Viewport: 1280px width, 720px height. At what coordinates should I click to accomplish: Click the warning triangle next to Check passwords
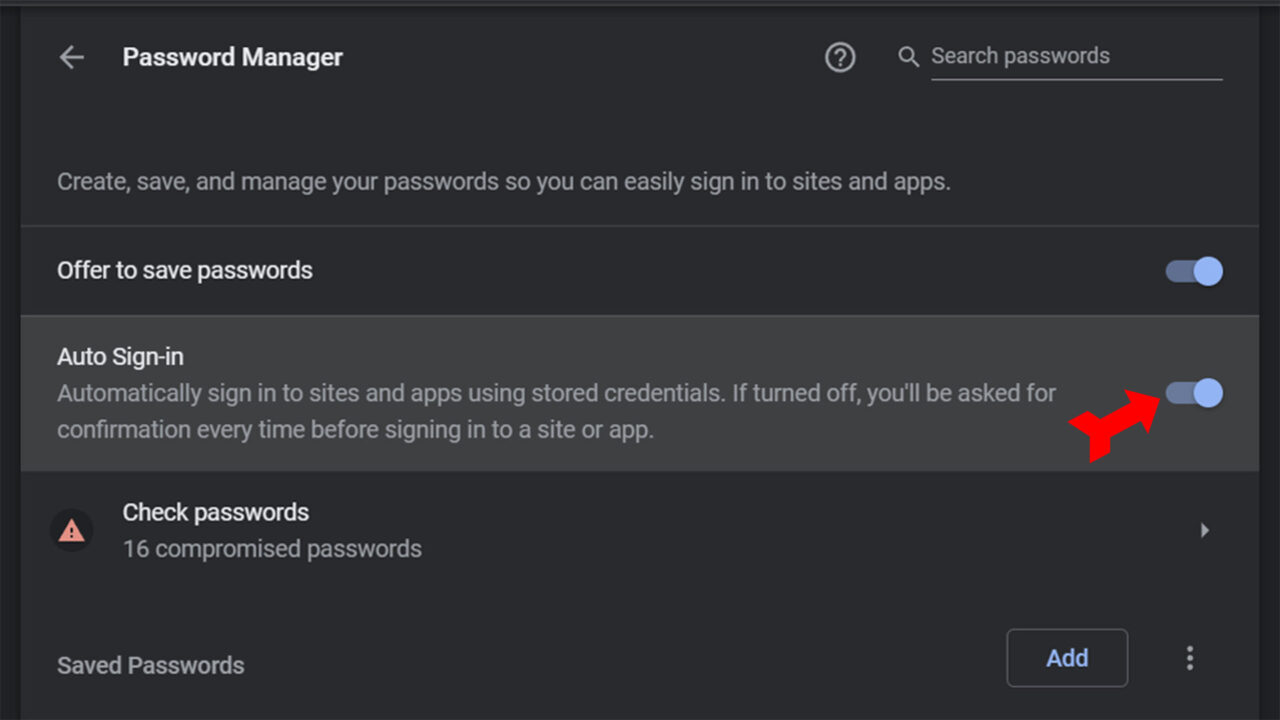(x=71, y=530)
